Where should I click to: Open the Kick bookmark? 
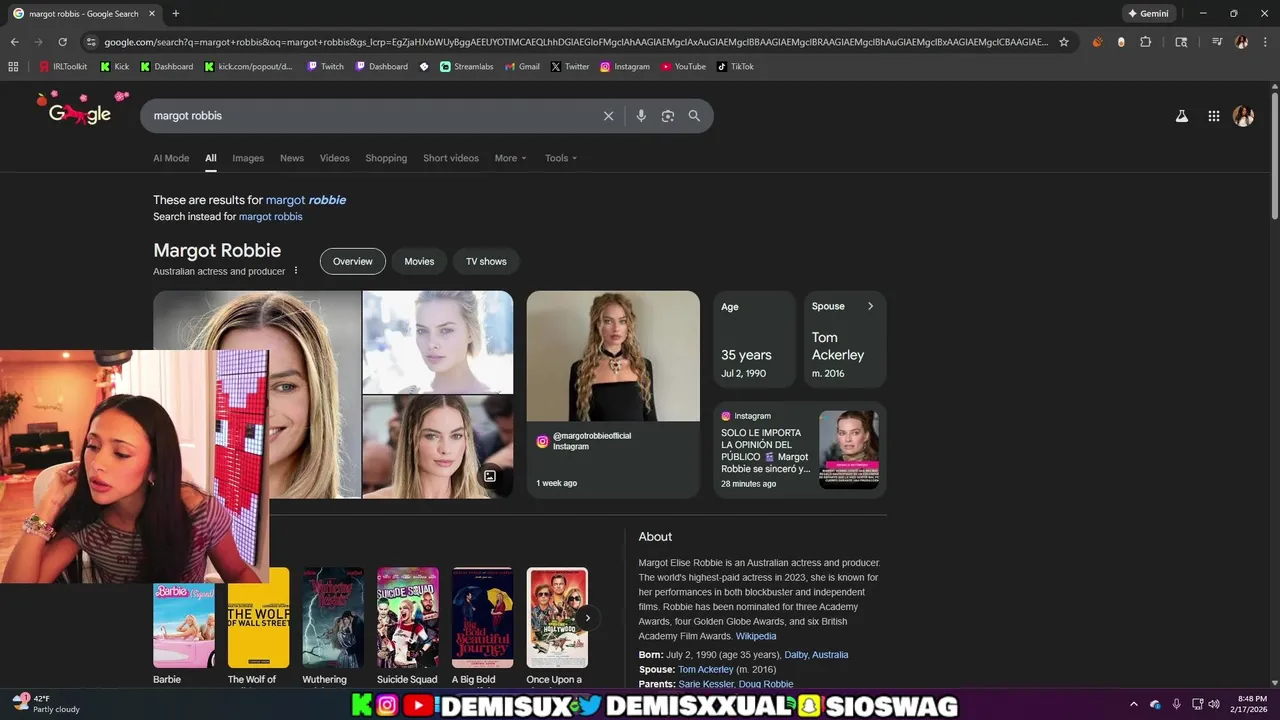114,67
